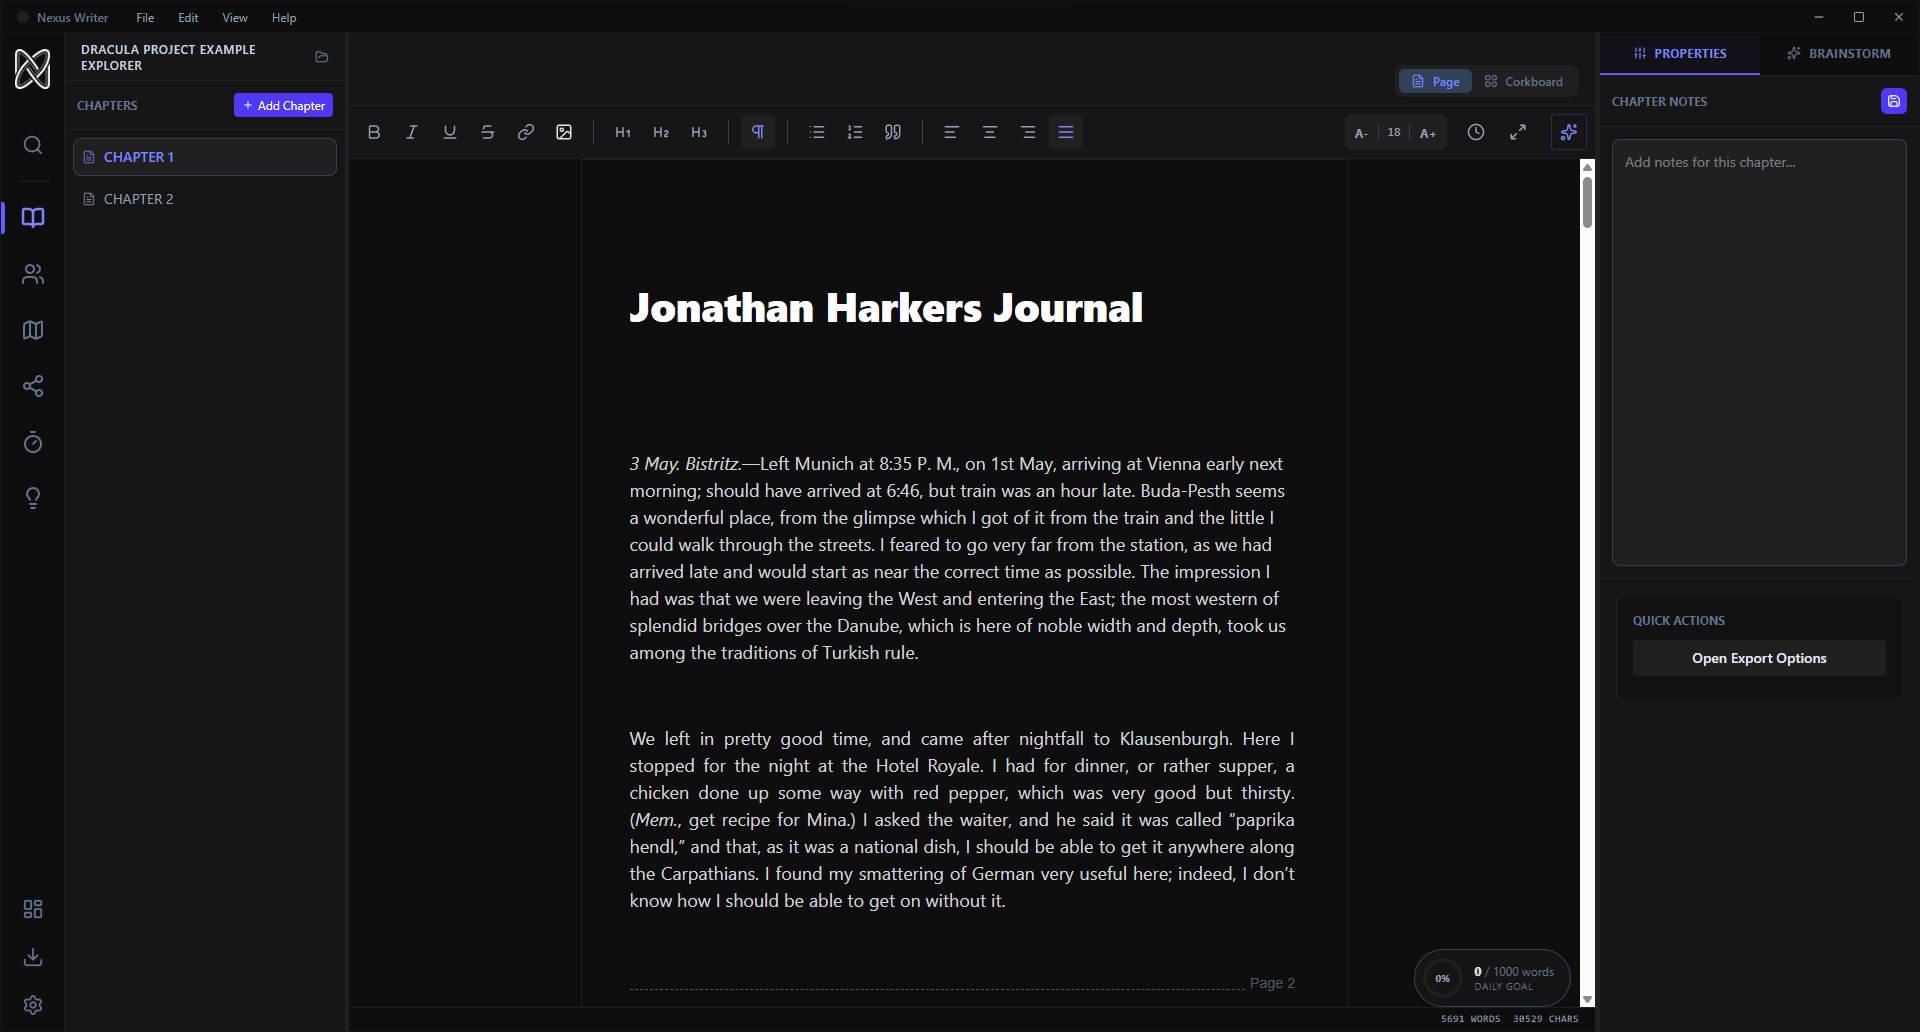The height and width of the screenshot is (1032, 1920).
Task: Open the characters sidebar panel
Action: point(33,274)
